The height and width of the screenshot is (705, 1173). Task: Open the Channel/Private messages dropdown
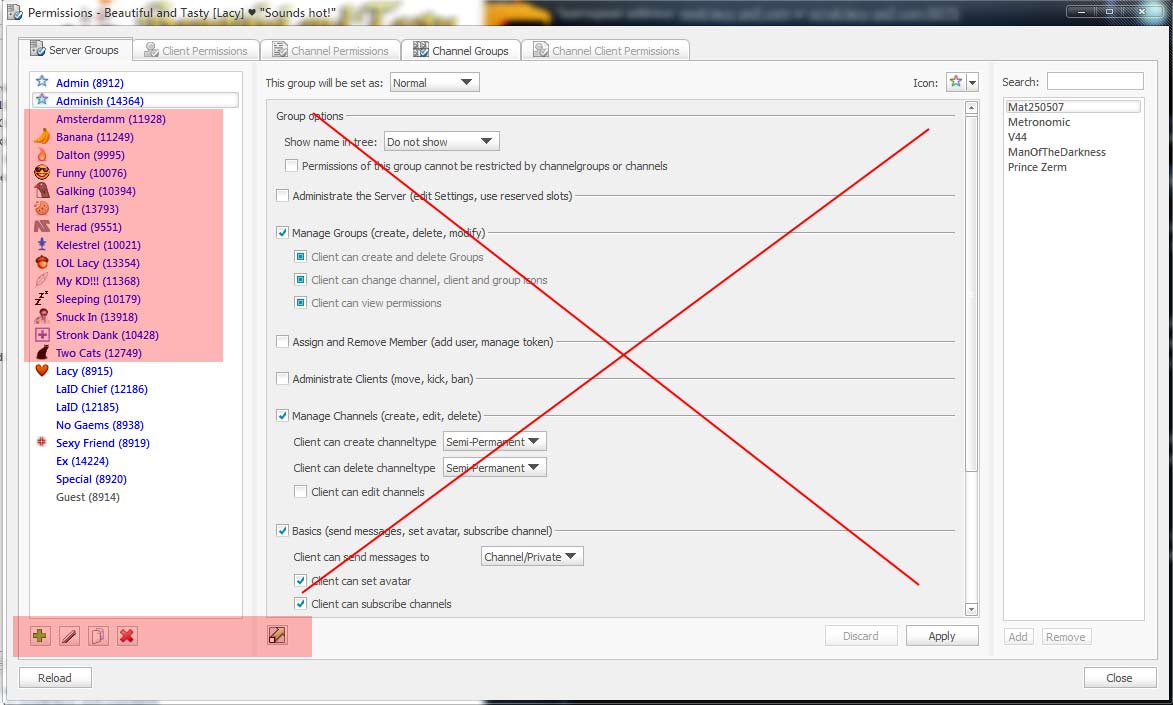tap(531, 557)
